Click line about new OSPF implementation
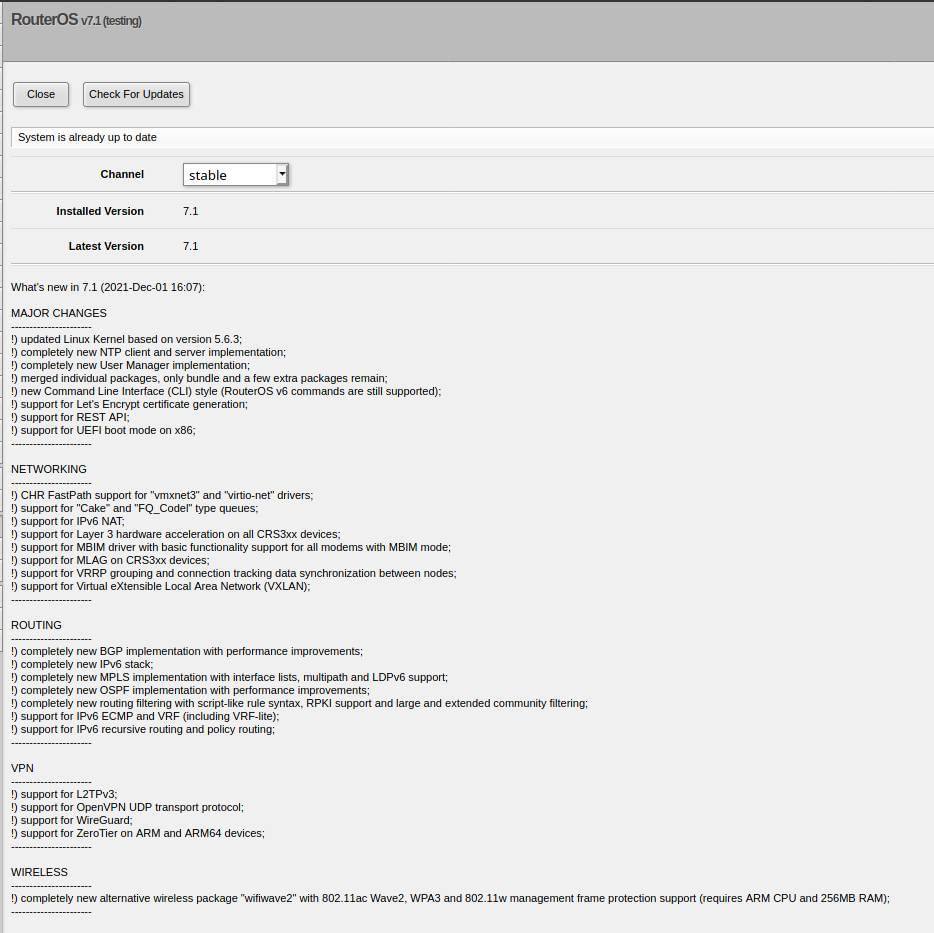 pyautogui.click(x=191, y=691)
